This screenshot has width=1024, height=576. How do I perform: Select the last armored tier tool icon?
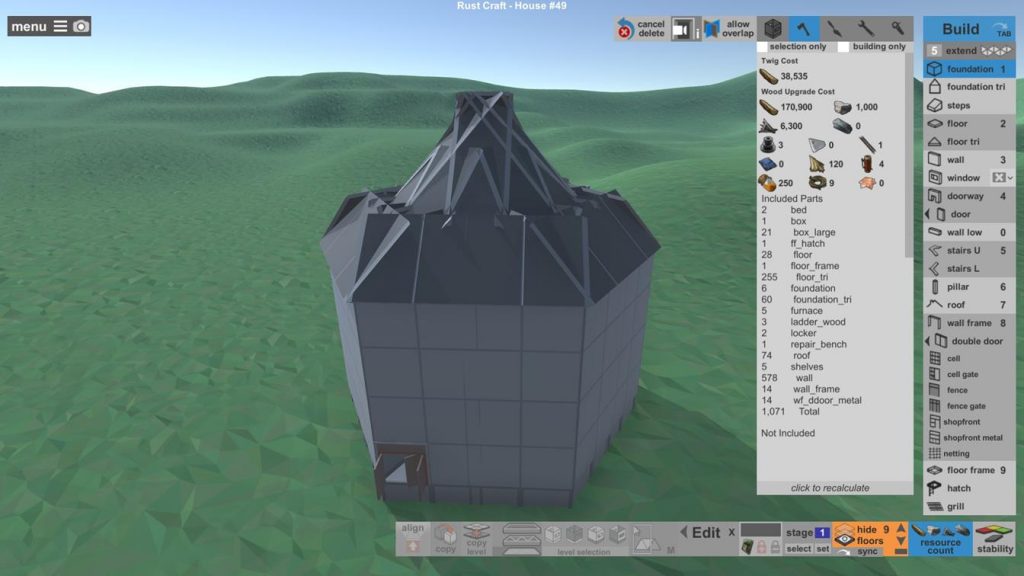[897, 28]
